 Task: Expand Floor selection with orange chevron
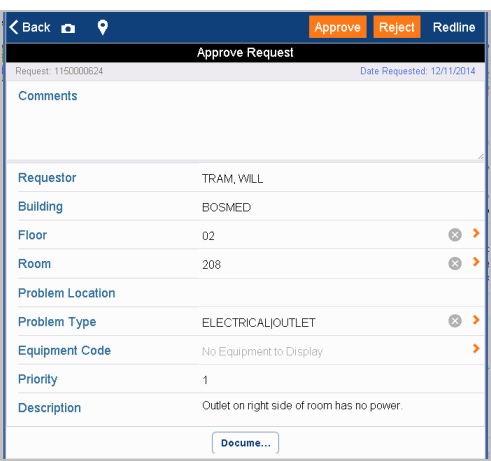(x=476, y=233)
